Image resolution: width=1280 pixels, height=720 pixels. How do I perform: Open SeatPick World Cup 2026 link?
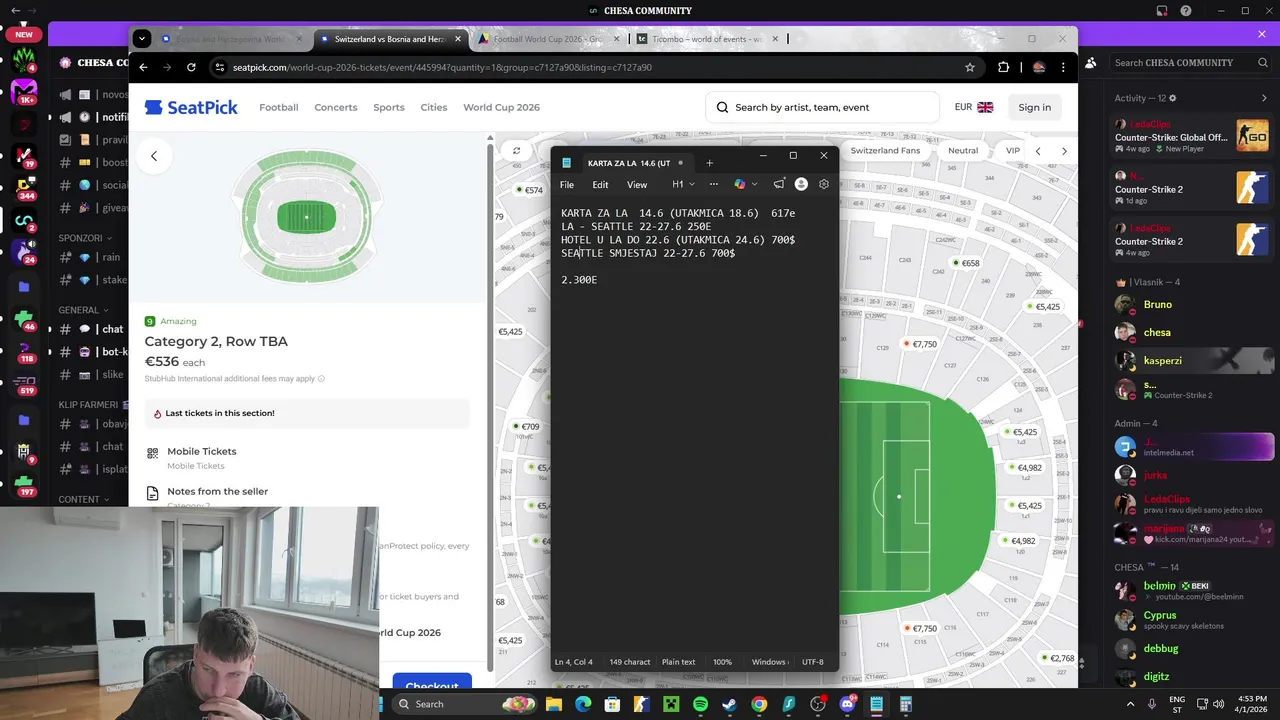(501, 107)
